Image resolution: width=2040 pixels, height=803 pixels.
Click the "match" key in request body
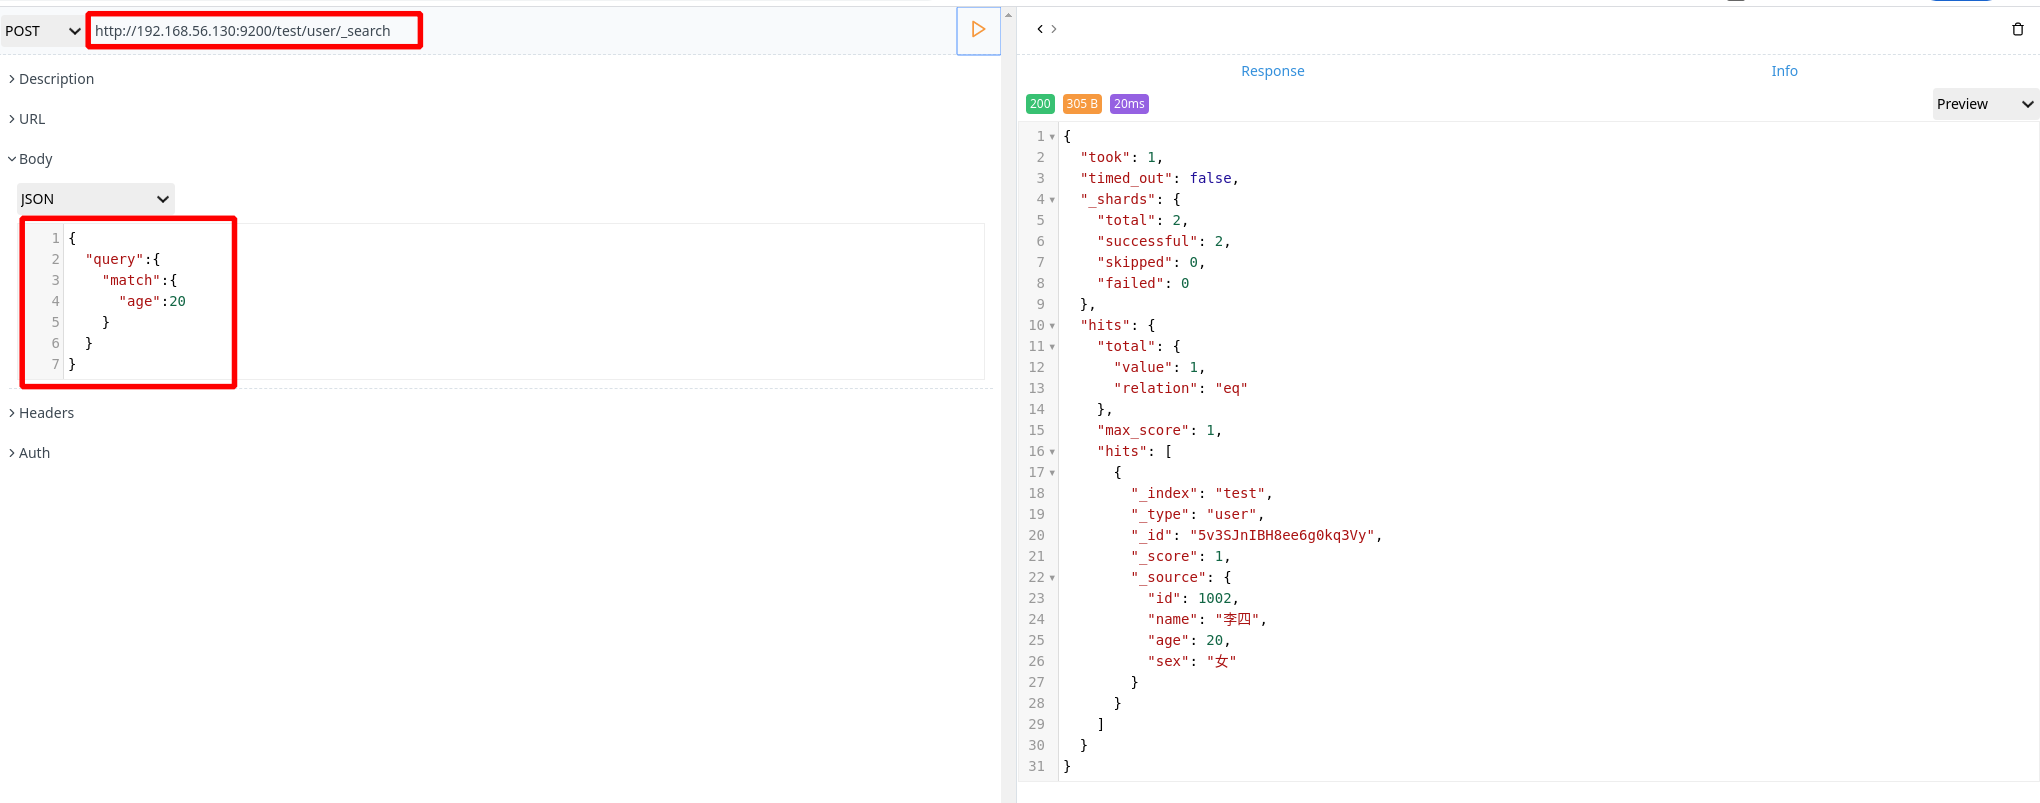[132, 280]
